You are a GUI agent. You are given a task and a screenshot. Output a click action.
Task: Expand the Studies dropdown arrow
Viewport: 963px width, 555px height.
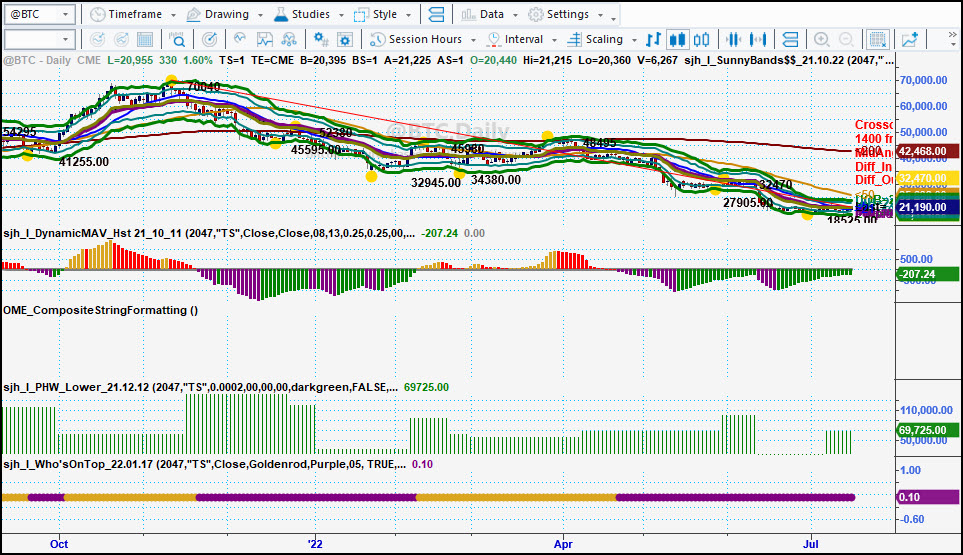pos(341,15)
